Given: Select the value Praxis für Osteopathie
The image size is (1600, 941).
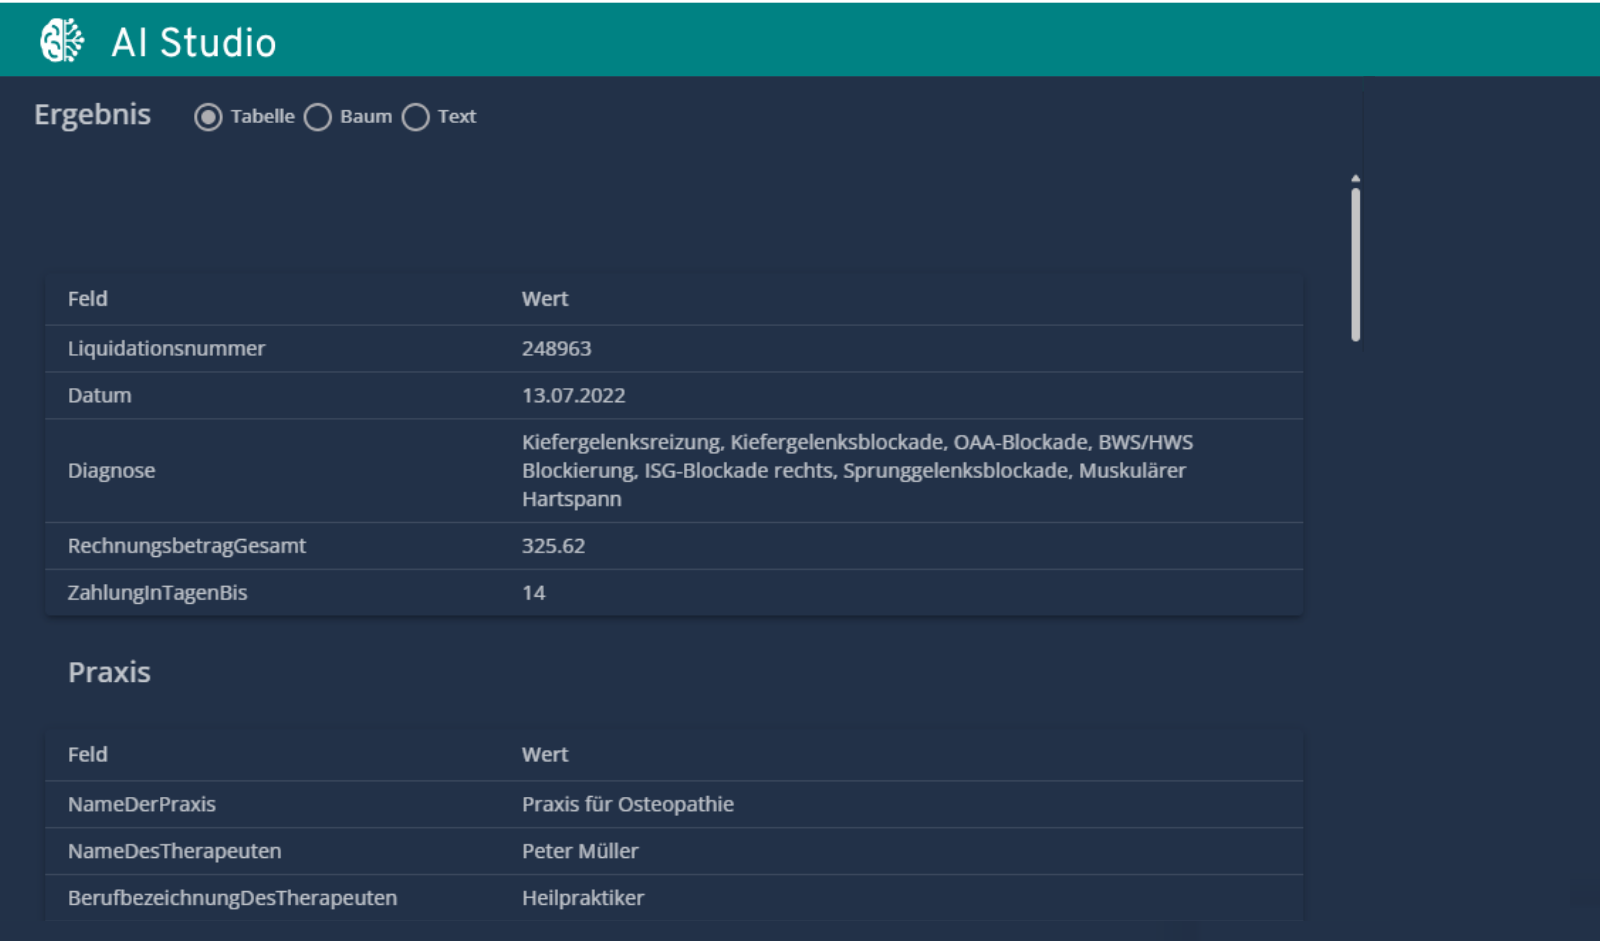Looking at the screenshot, I should 627,805.
